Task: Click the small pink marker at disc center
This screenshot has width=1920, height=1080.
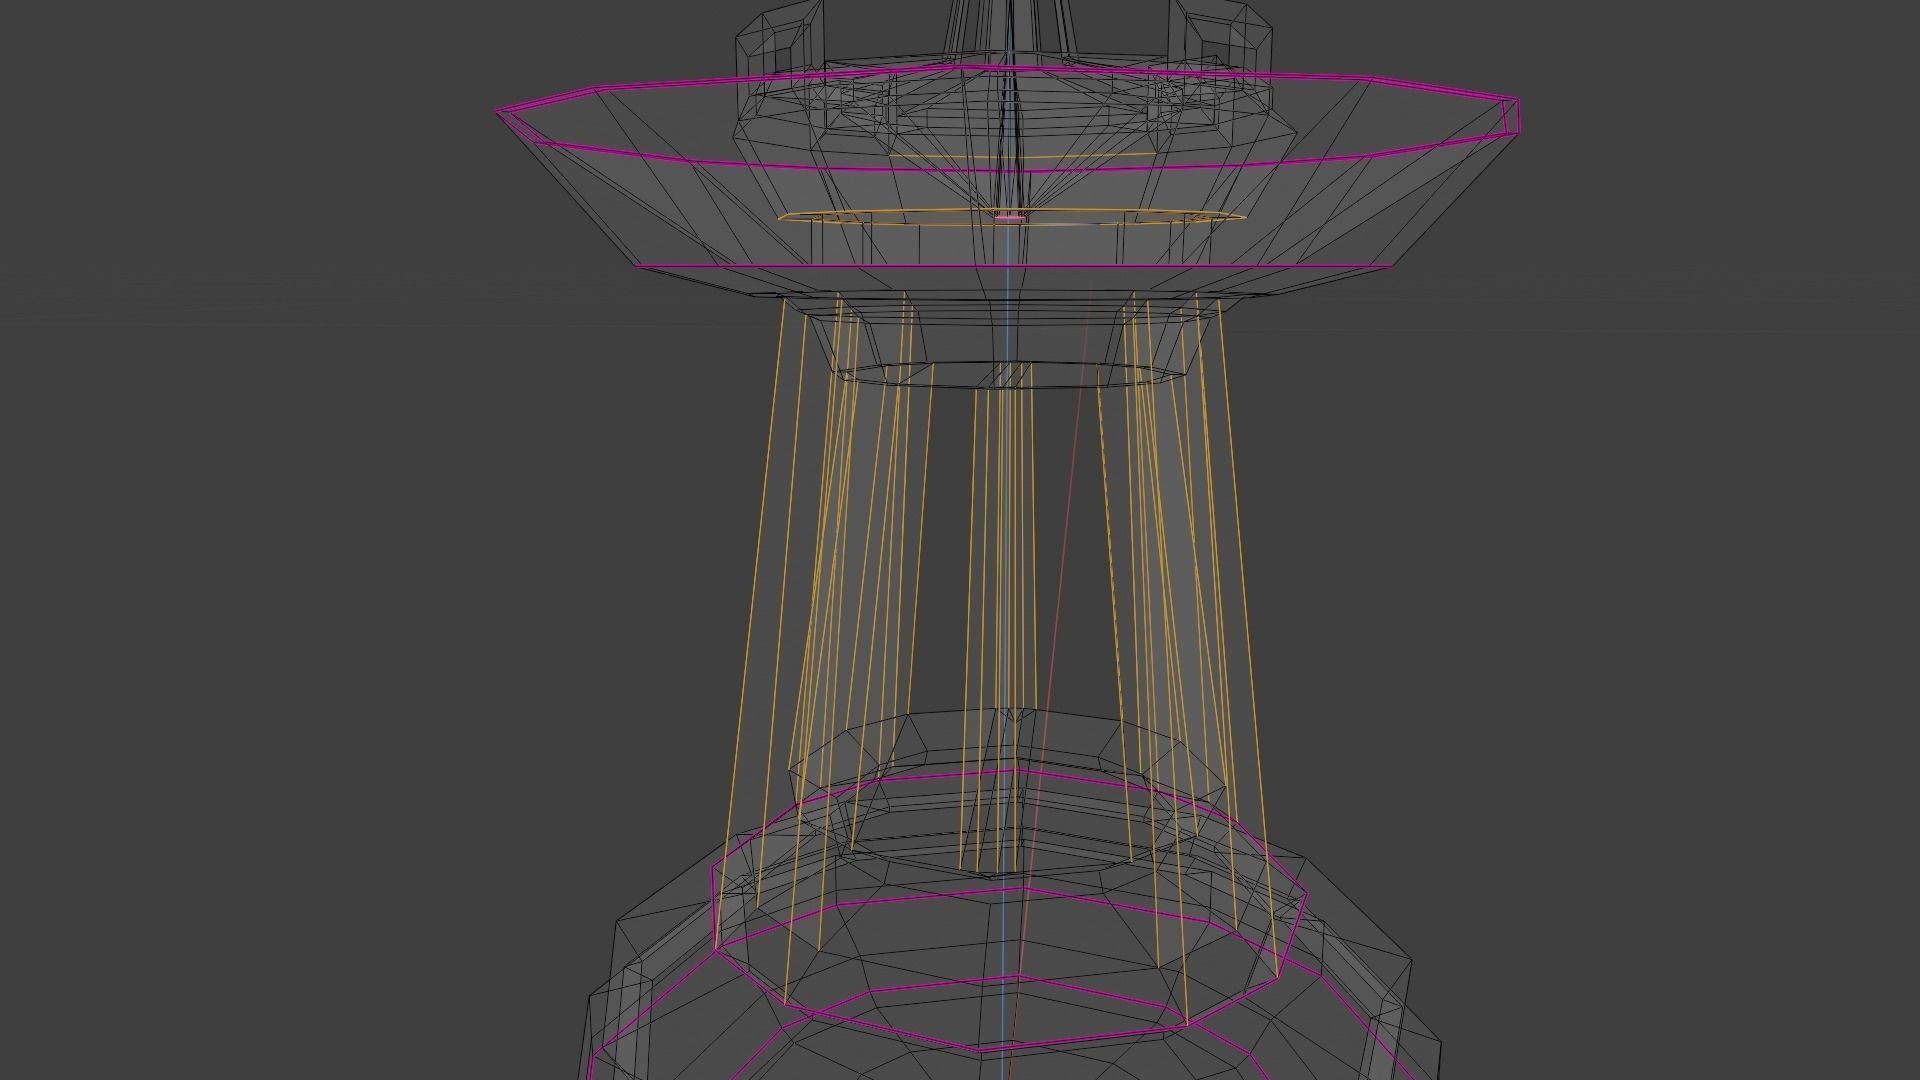Action: pos(1009,216)
